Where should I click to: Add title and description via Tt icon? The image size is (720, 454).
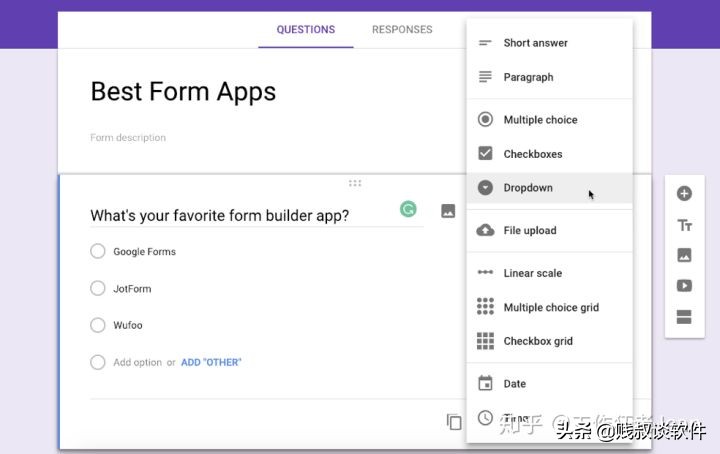click(x=684, y=225)
